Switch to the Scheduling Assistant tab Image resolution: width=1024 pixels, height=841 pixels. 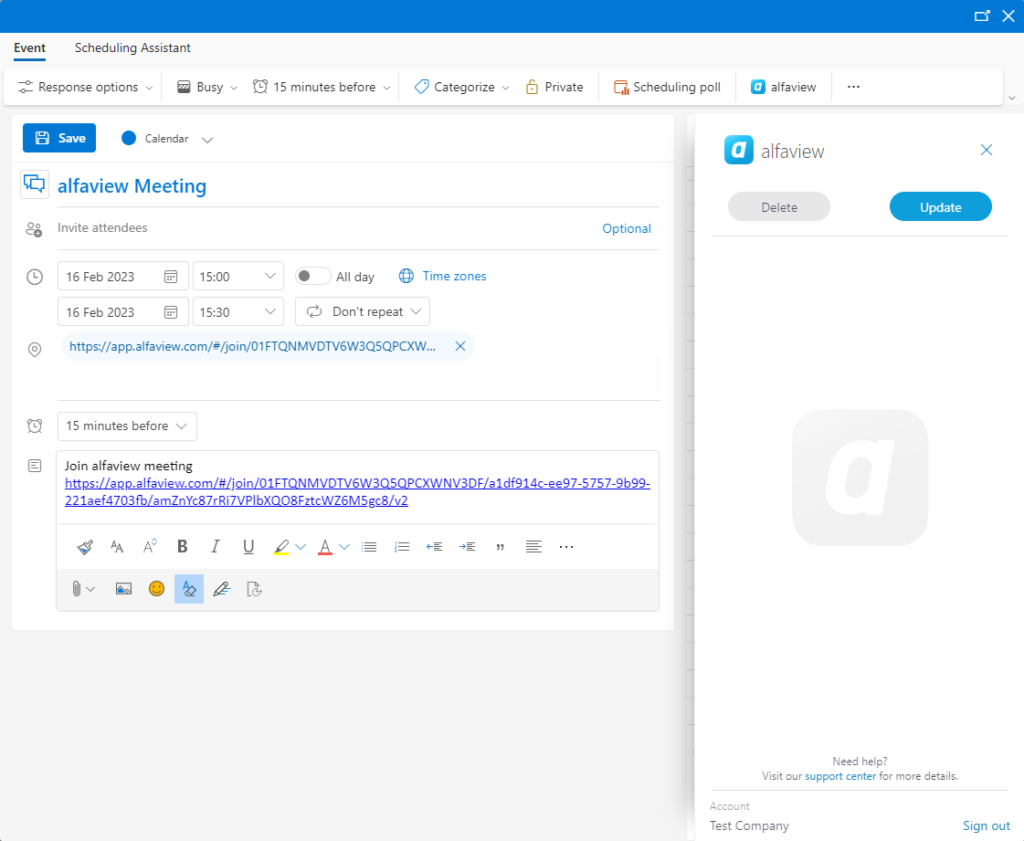132,48
